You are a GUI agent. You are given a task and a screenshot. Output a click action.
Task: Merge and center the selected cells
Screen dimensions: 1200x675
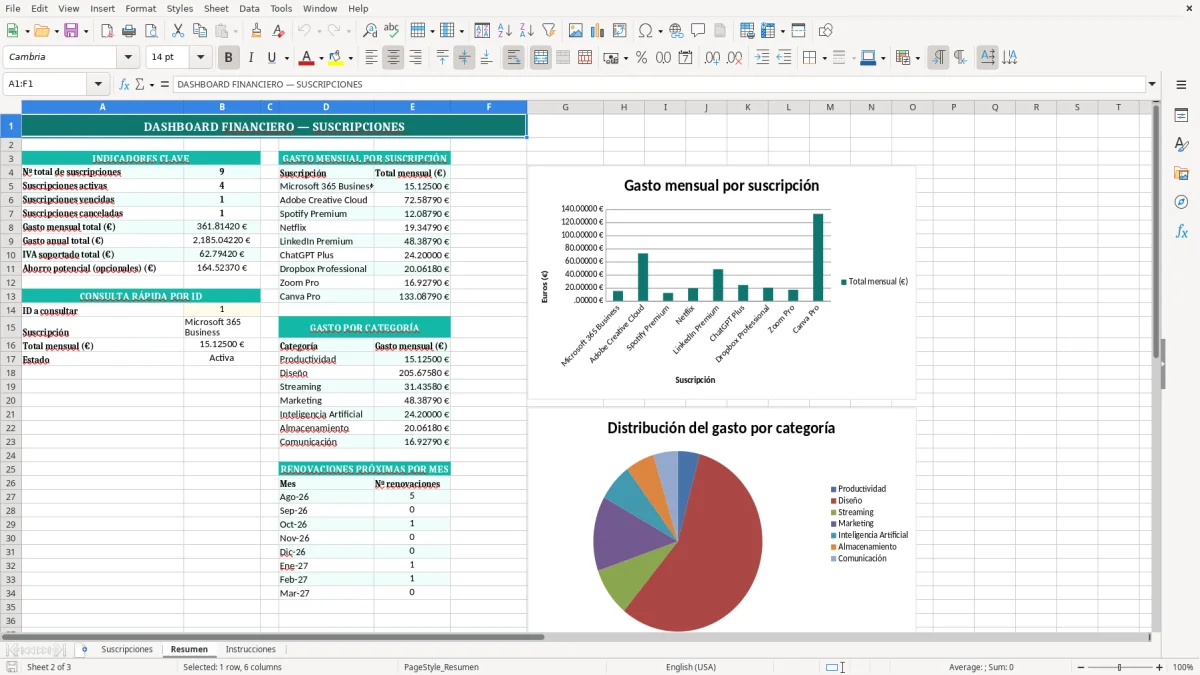541,58
